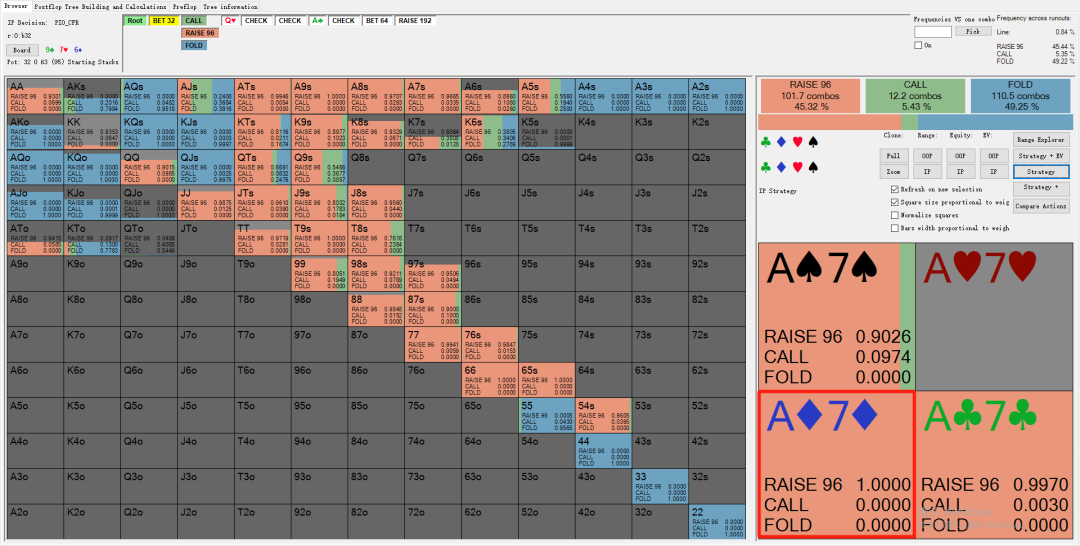
Task: Show the IP Range
Action: tap(927, 171)
